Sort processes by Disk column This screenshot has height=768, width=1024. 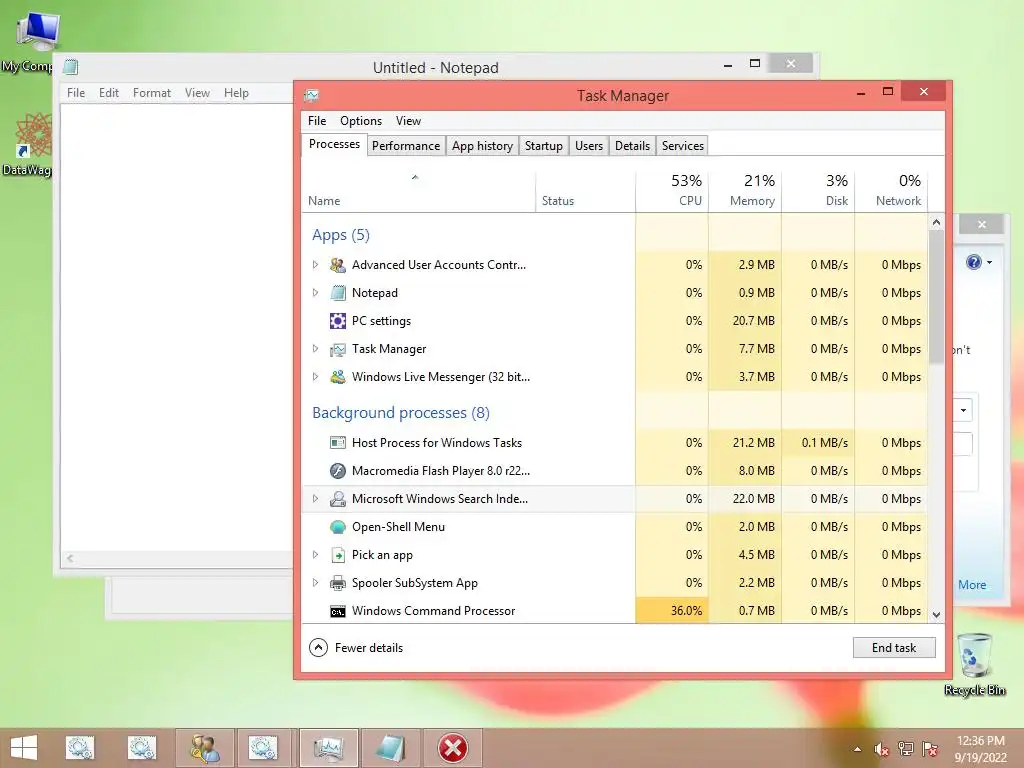818,191
